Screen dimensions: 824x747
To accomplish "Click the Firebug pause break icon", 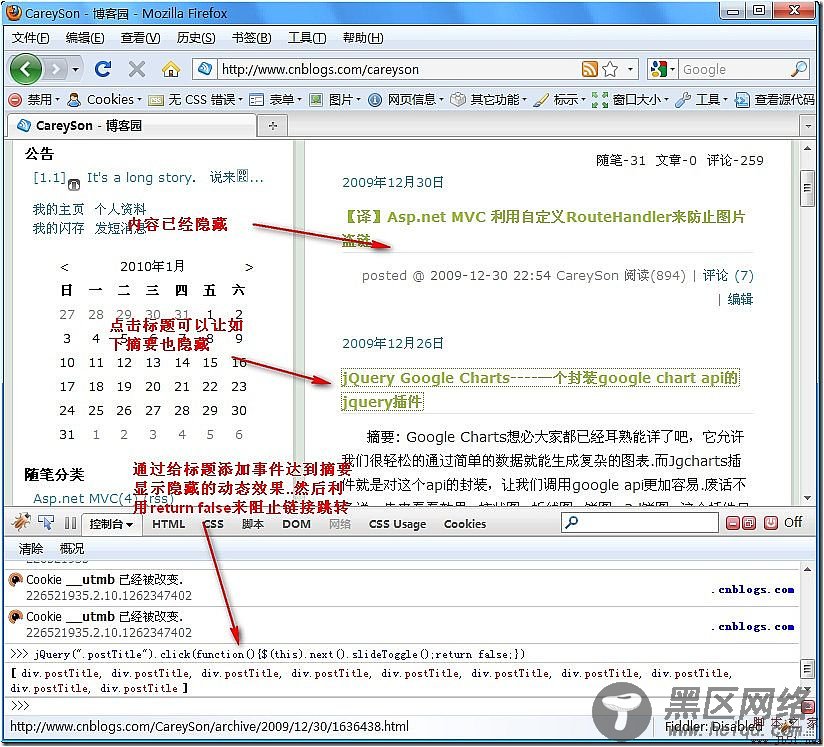I will [70, 524].
